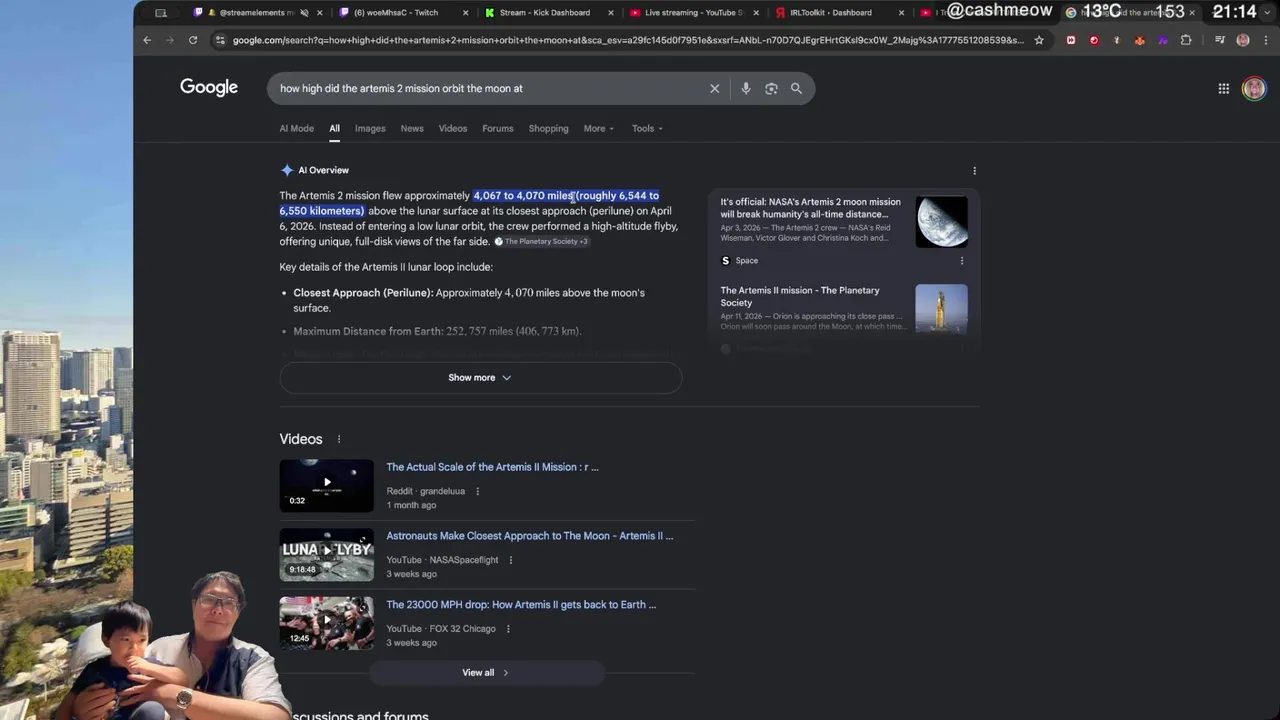Click the orange fox extension icon
The height and width of the screenshot is (720, 1280).
click(x=1140, y=40)
